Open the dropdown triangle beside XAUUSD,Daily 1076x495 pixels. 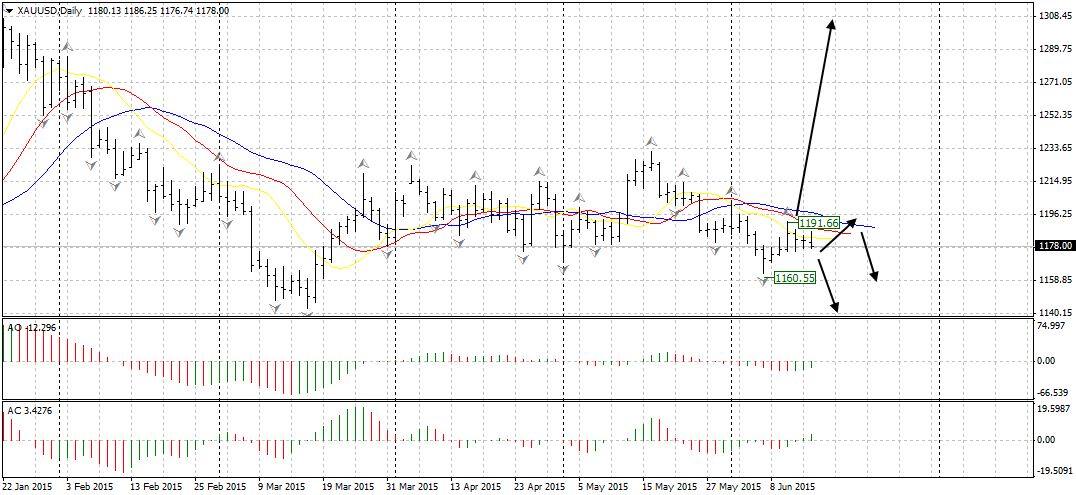pyautogui.click(x=9, y=10)
